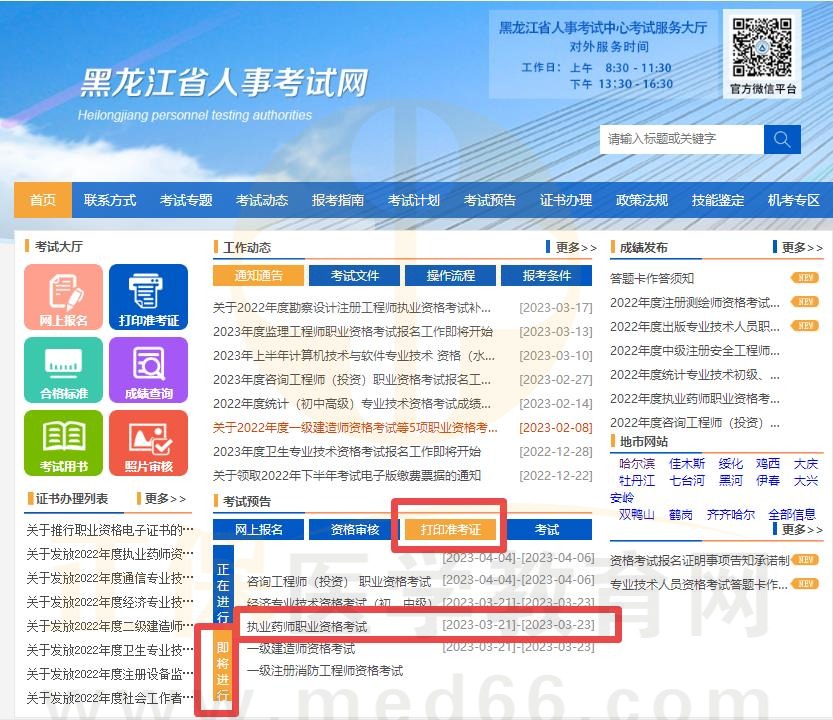Click the 考试用书 book icon
This screenshot has height=720, width=833.
64,443
